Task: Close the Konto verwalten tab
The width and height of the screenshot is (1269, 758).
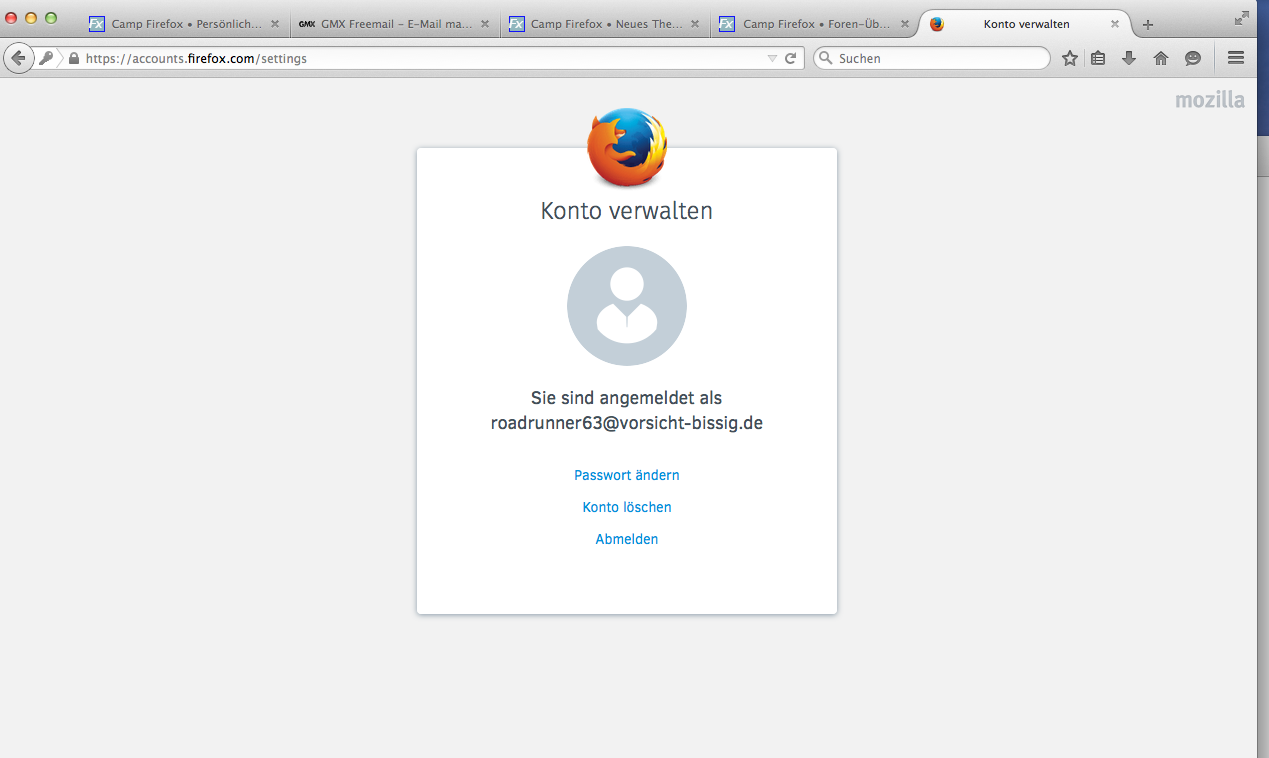Action: click(1115, 24)
